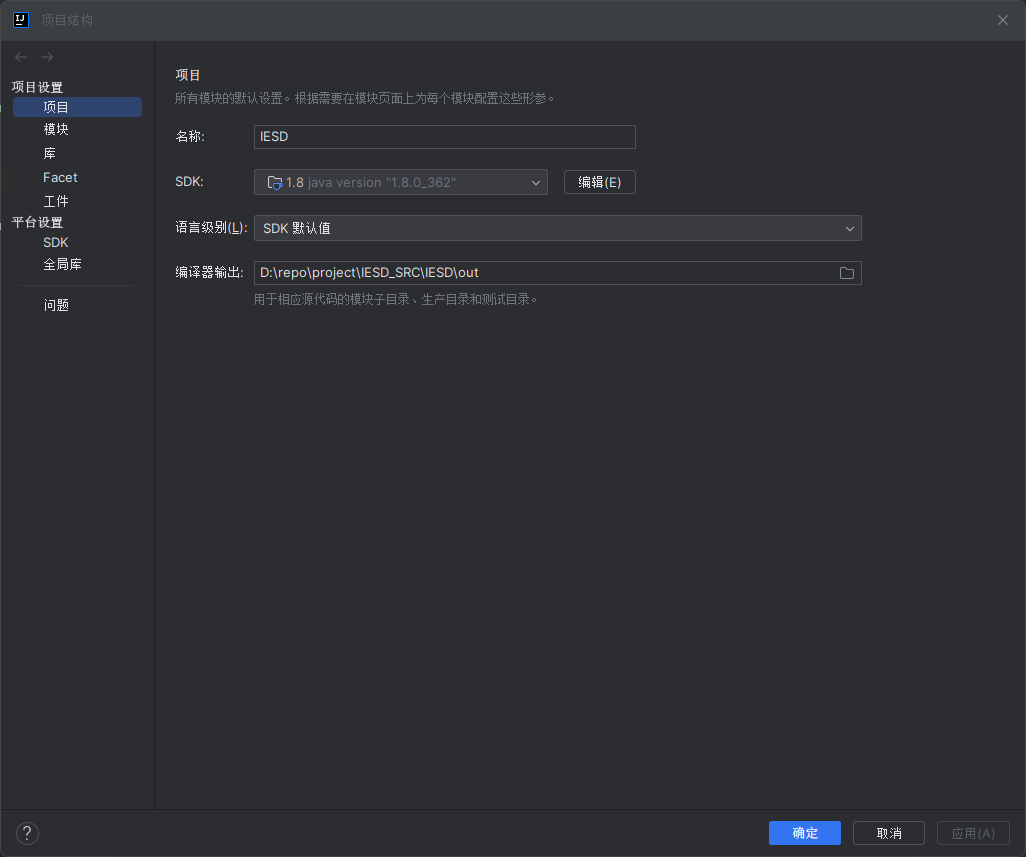Browse for compiler output folder
This screenshot has width=1026, height=857.
click(847, 273)
